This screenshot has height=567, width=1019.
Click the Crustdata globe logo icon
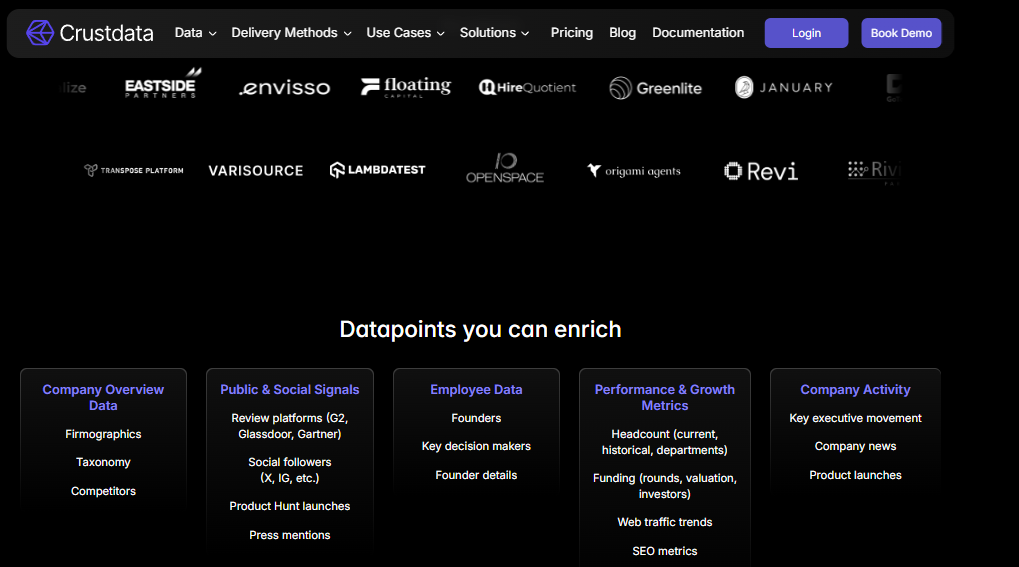[40, 33]
